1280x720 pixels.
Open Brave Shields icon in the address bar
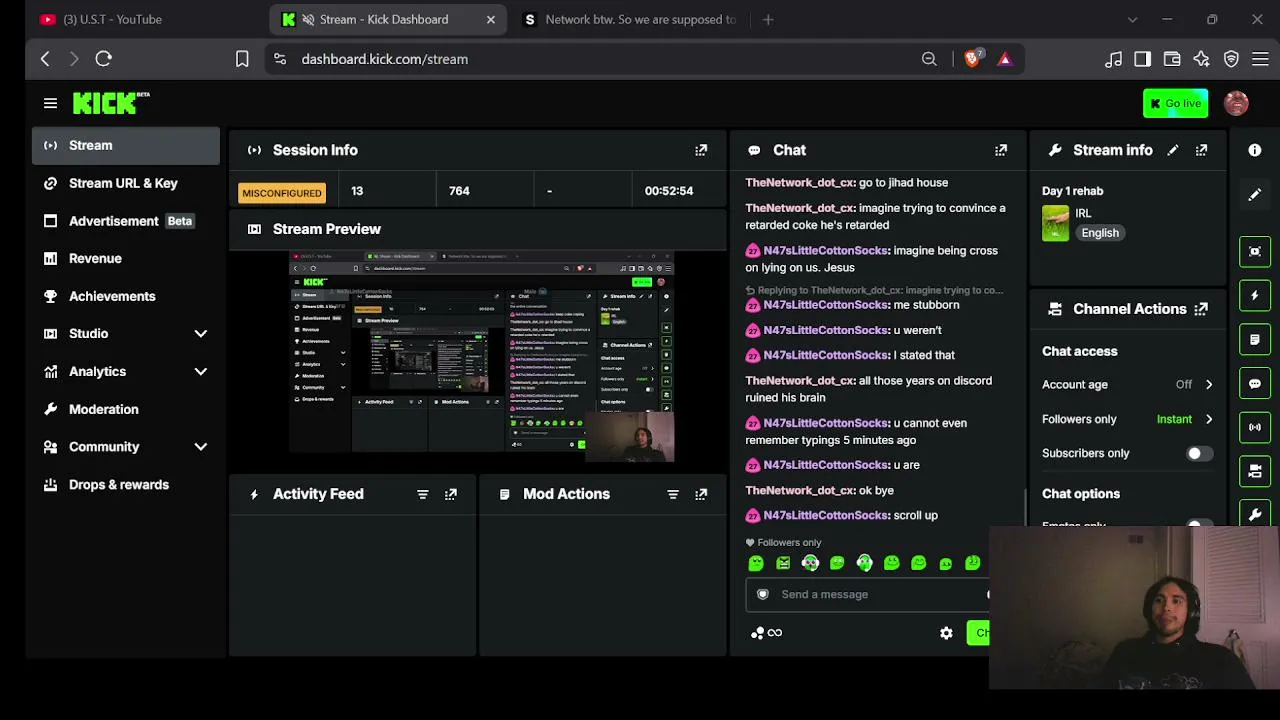click(972, 59)
